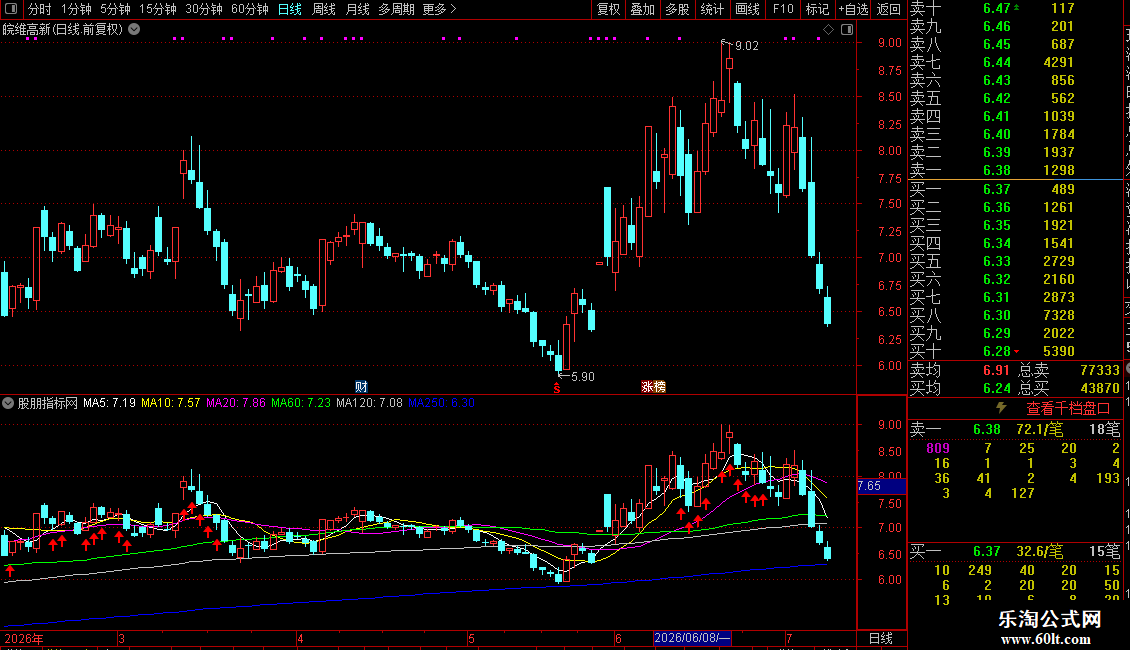Image resolution: width=1130 pixels, height=650 pixels.
Task: Open the 统计 statistics tool
Action: tap(712, 9)
